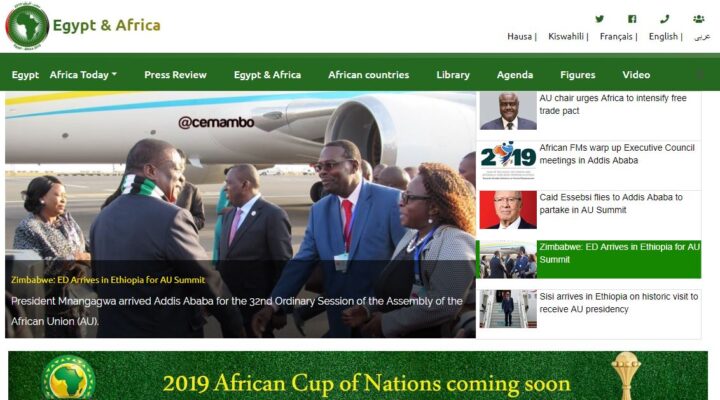Open the Facebook icon link

(x=632, y=19)
